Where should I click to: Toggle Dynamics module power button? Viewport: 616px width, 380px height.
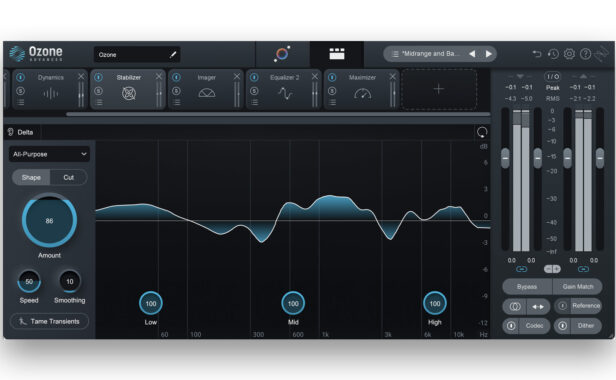click(x=20, y=77)
